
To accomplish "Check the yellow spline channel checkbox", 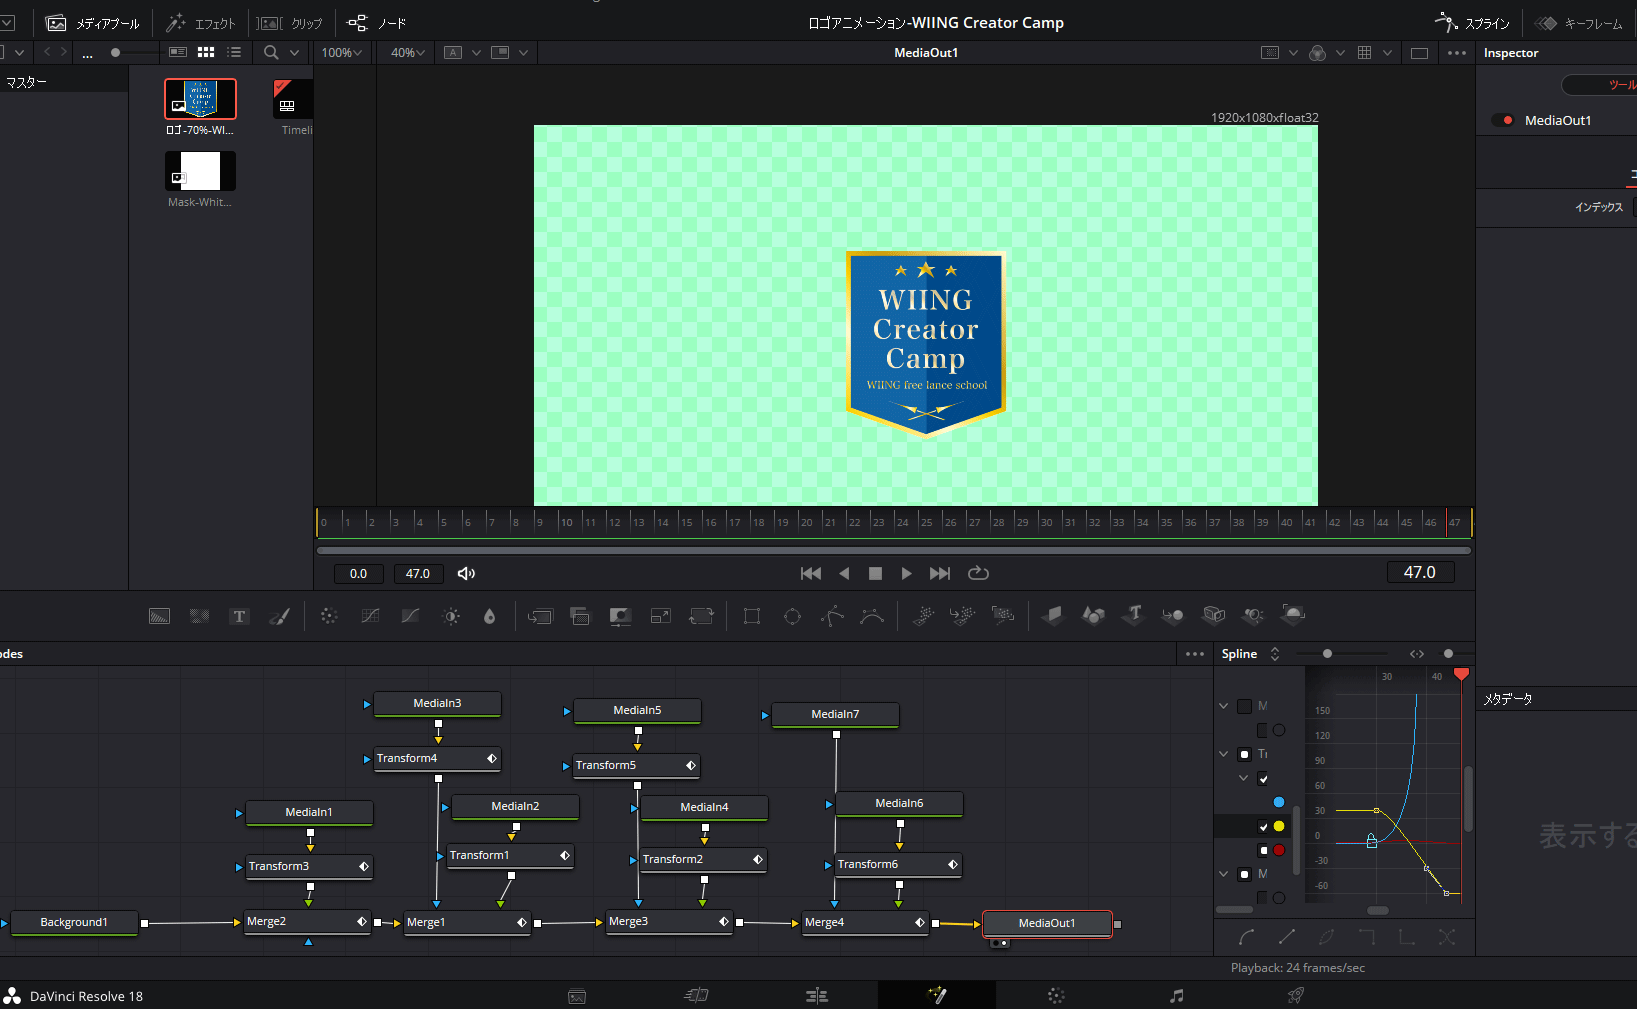I will pyautogui.click(x=1263, y=826).
